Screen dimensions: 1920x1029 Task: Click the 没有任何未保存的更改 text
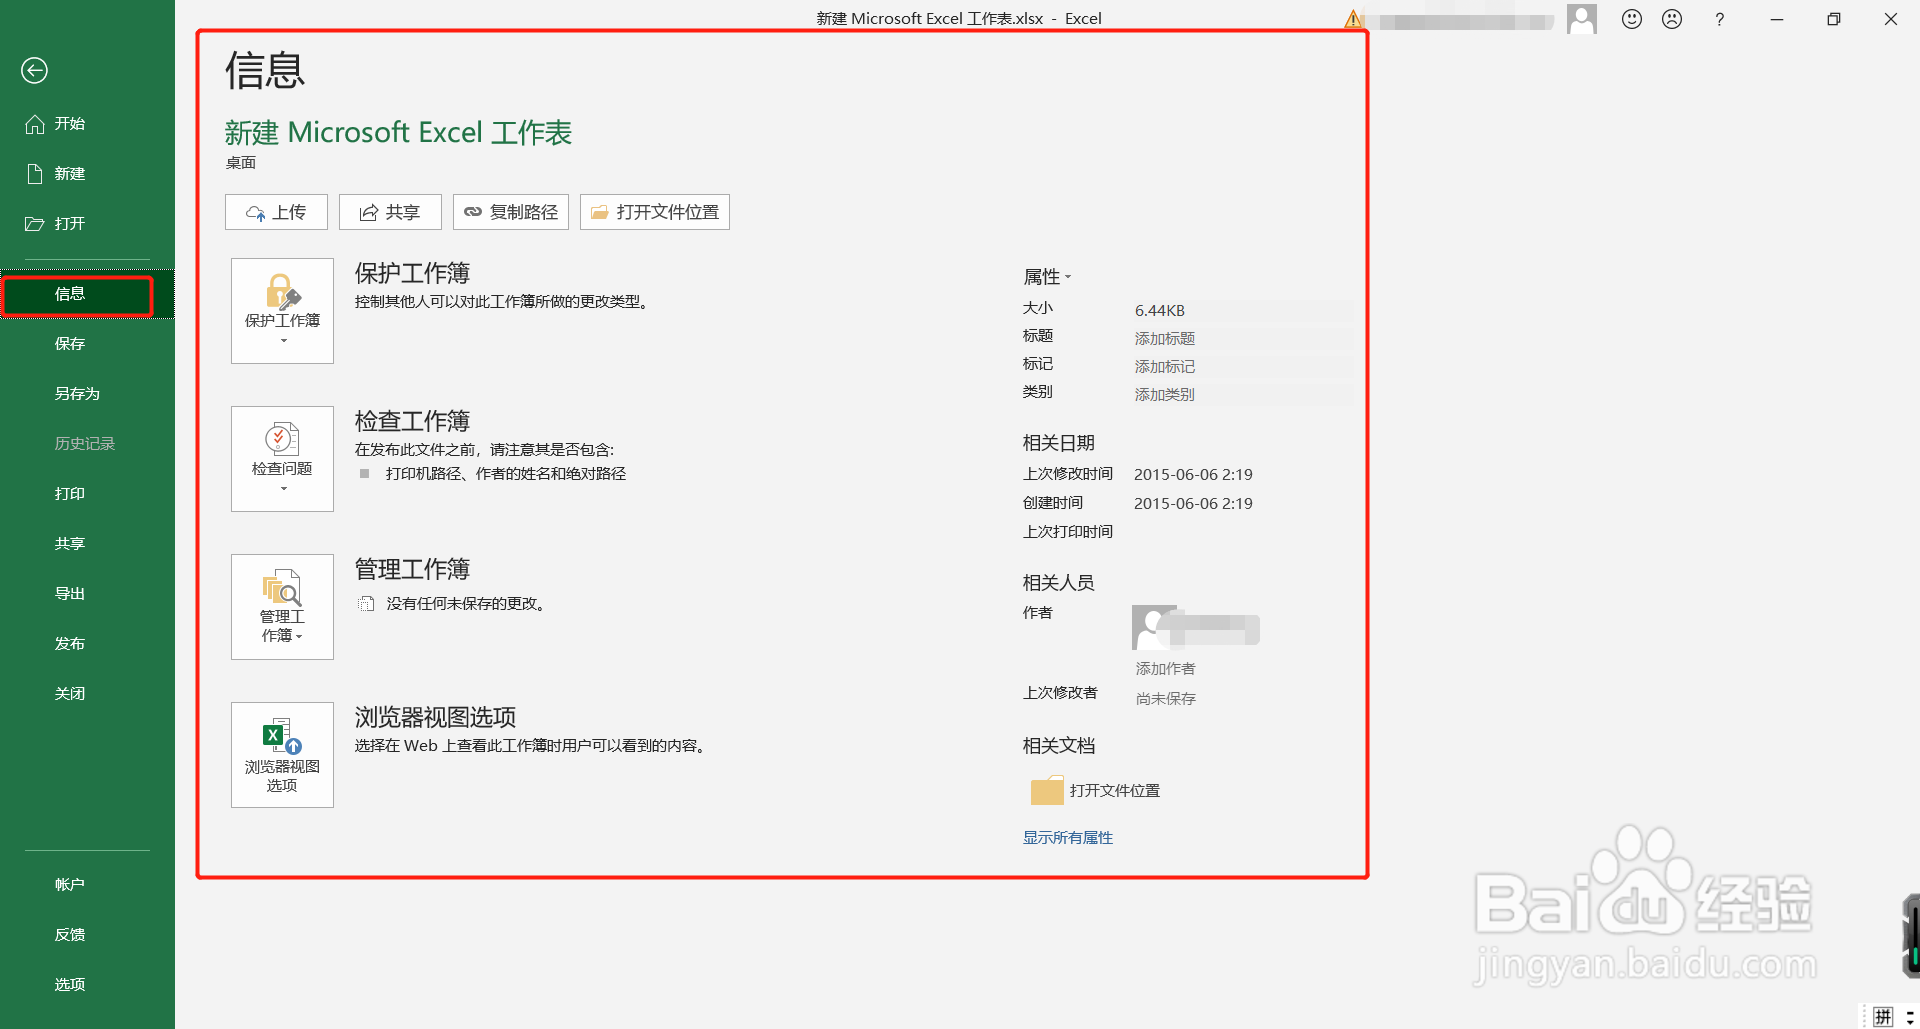[466, 604]
